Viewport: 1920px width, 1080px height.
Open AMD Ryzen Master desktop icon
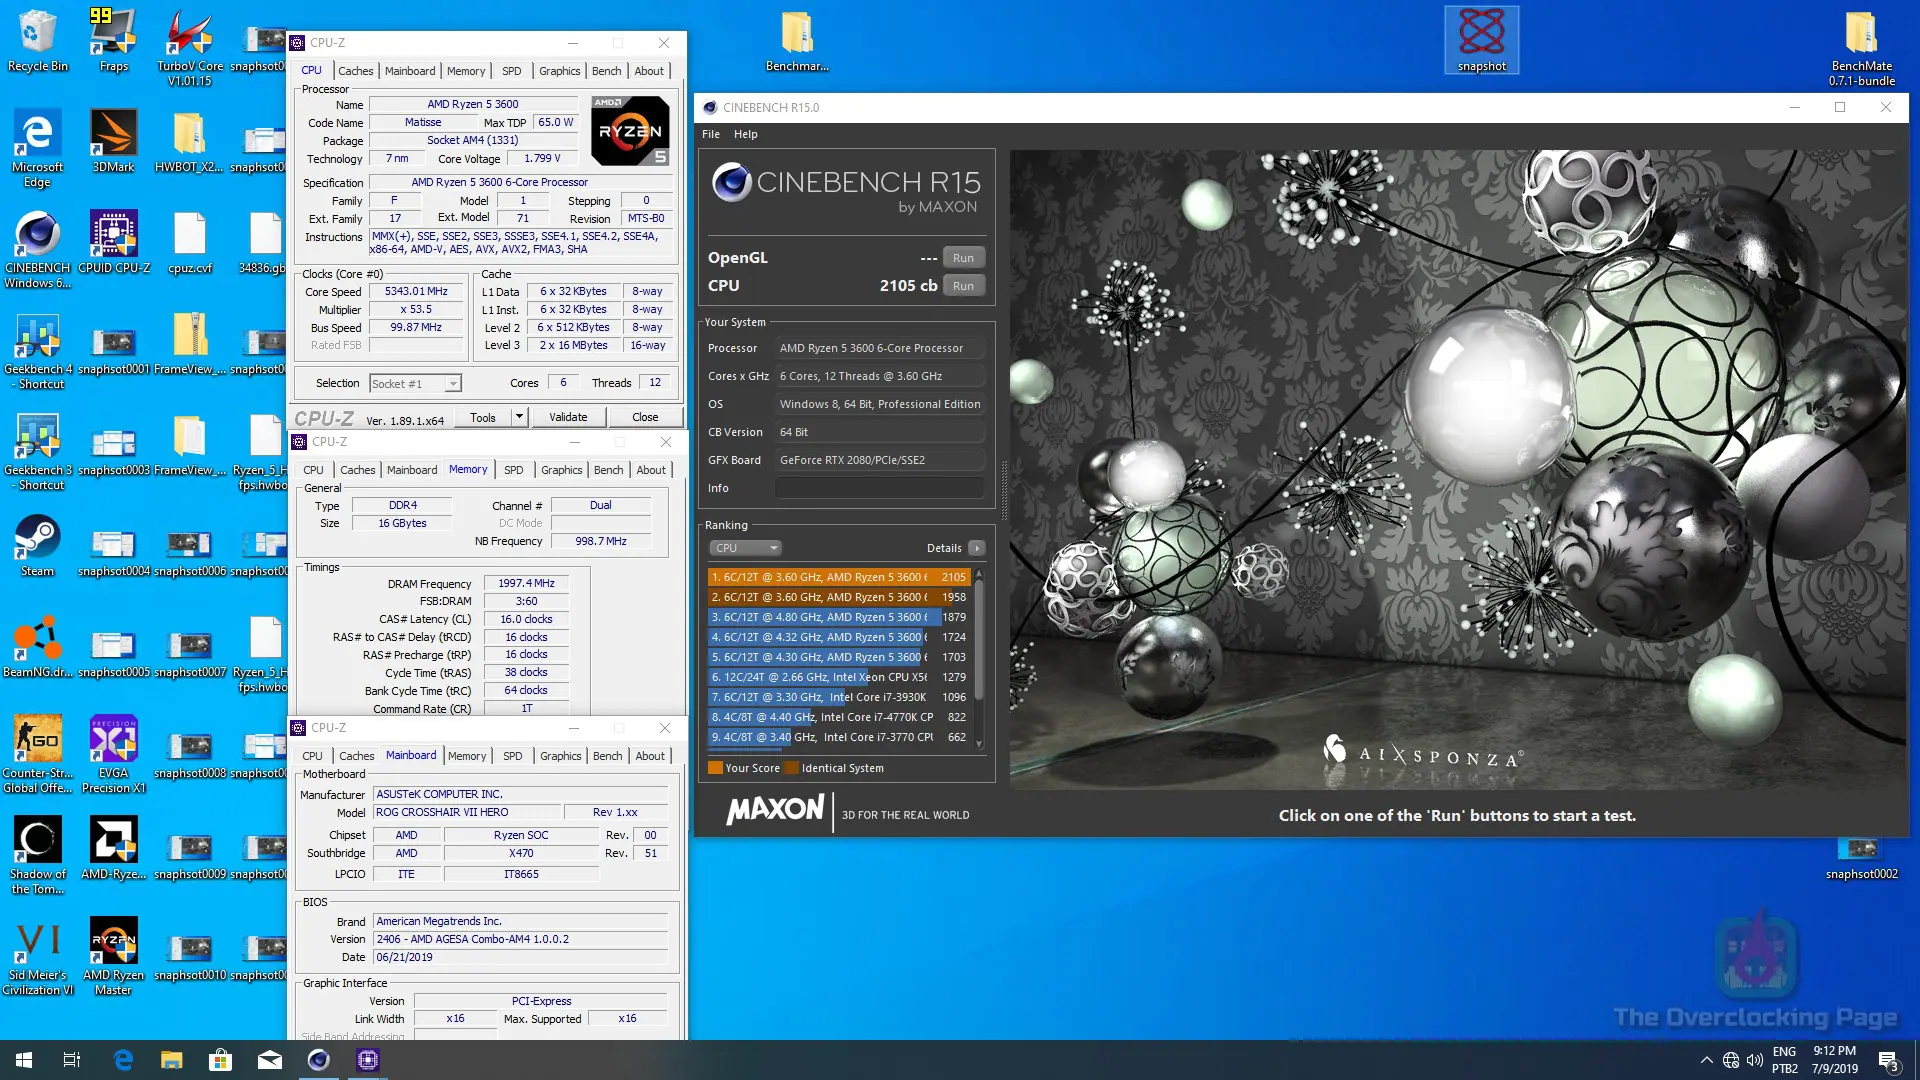(x=113, y=957)
